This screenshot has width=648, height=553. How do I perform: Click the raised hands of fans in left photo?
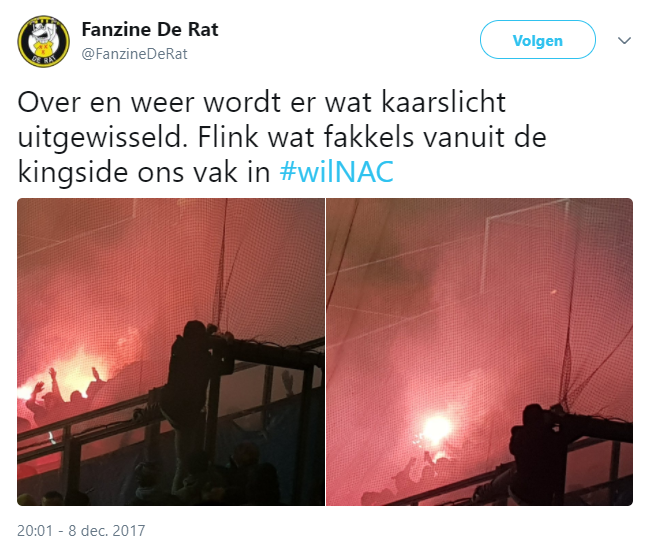pos(66,386)
